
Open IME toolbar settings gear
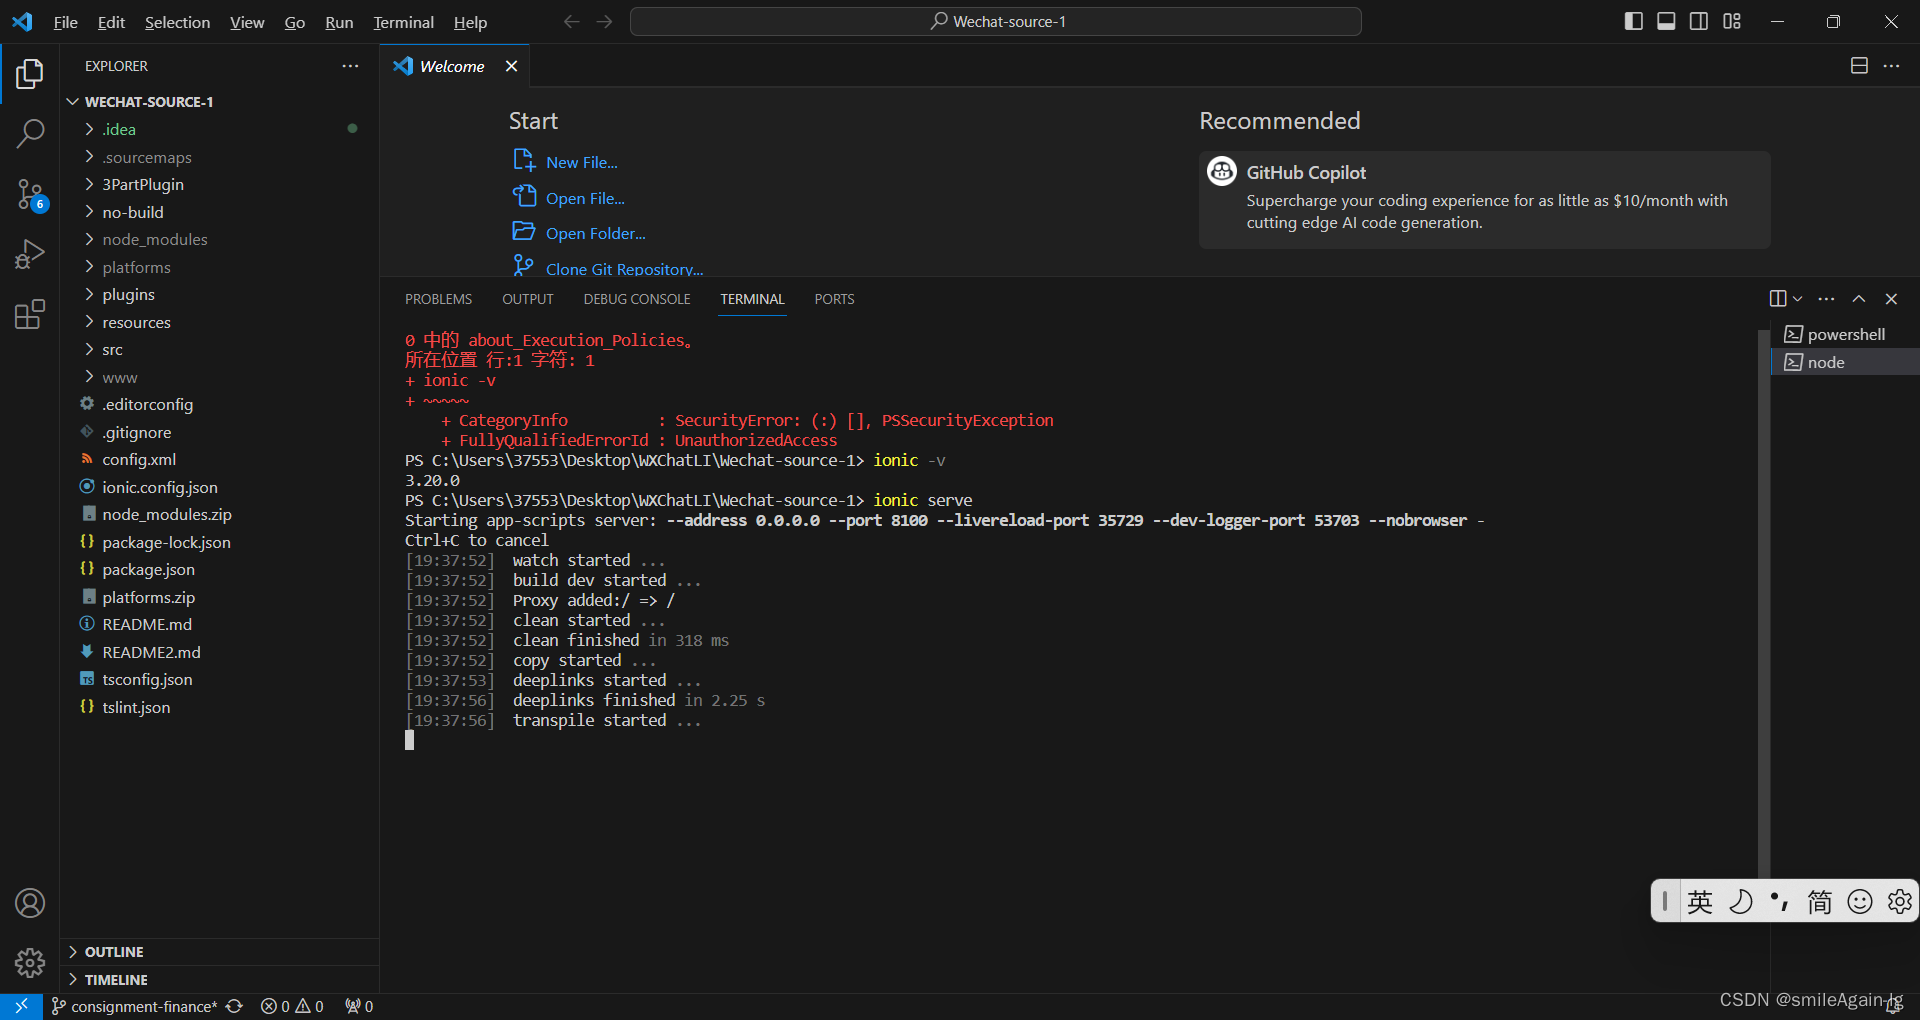coord(1899,902)
